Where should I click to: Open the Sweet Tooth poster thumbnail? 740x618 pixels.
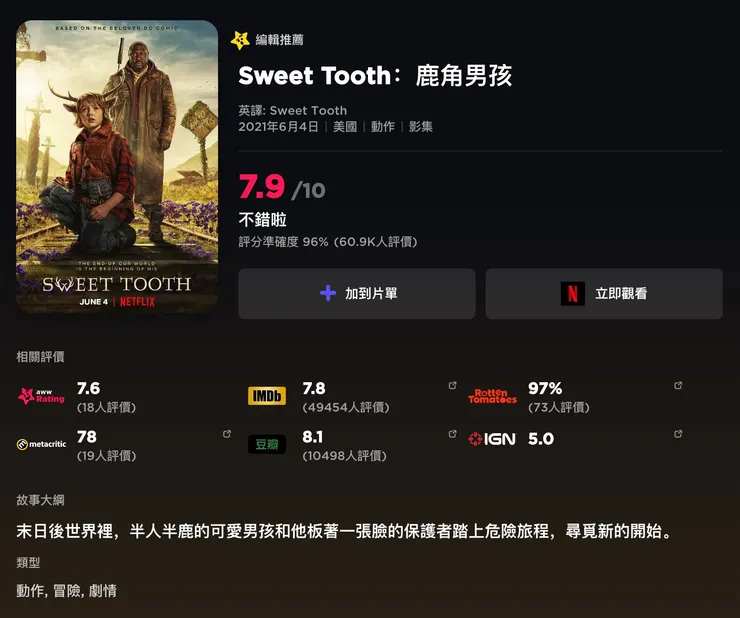[x=117, y=166]
